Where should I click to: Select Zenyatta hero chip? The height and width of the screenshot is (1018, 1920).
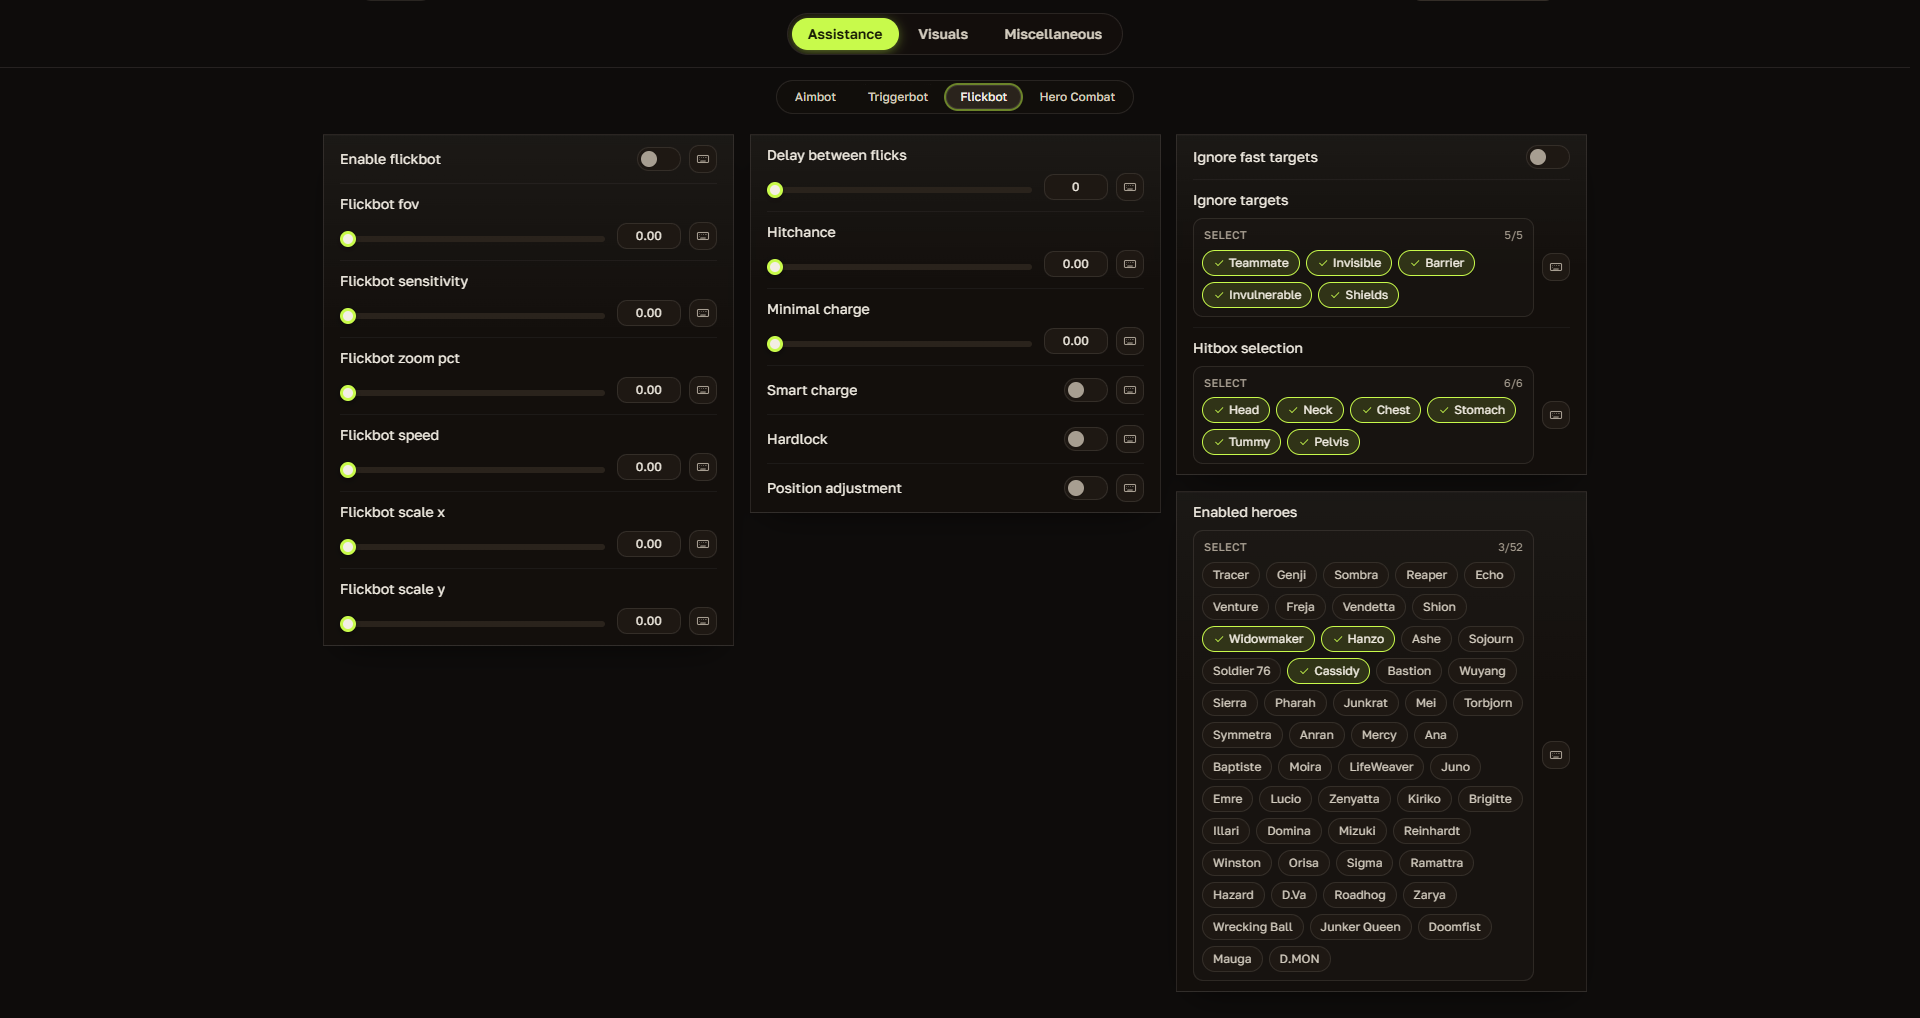pos(1354,799)
